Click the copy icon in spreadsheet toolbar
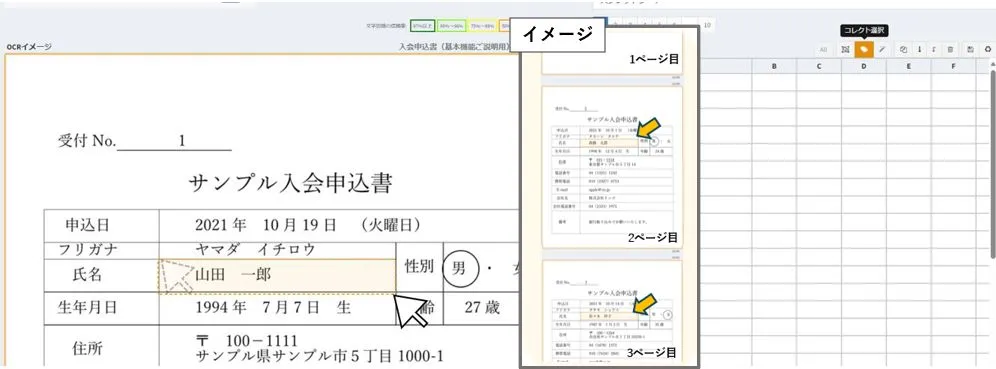The width and height of the screenshot is (996, 369). coord(903,49)
